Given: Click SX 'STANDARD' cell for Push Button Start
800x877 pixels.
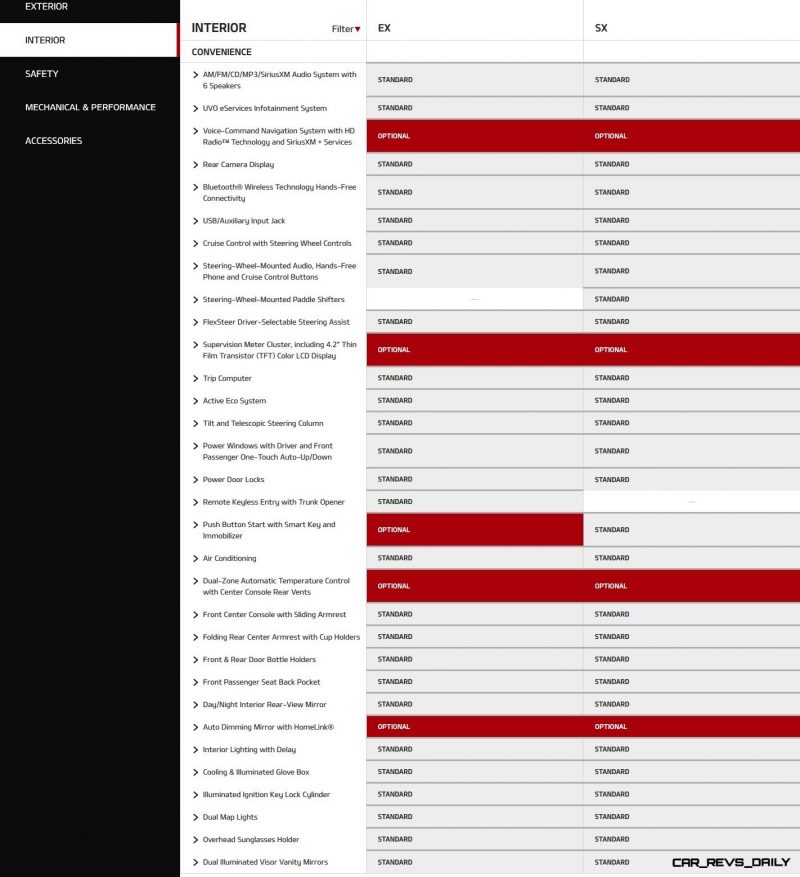Looking at the screenshot, I should [x=691, y=530].
